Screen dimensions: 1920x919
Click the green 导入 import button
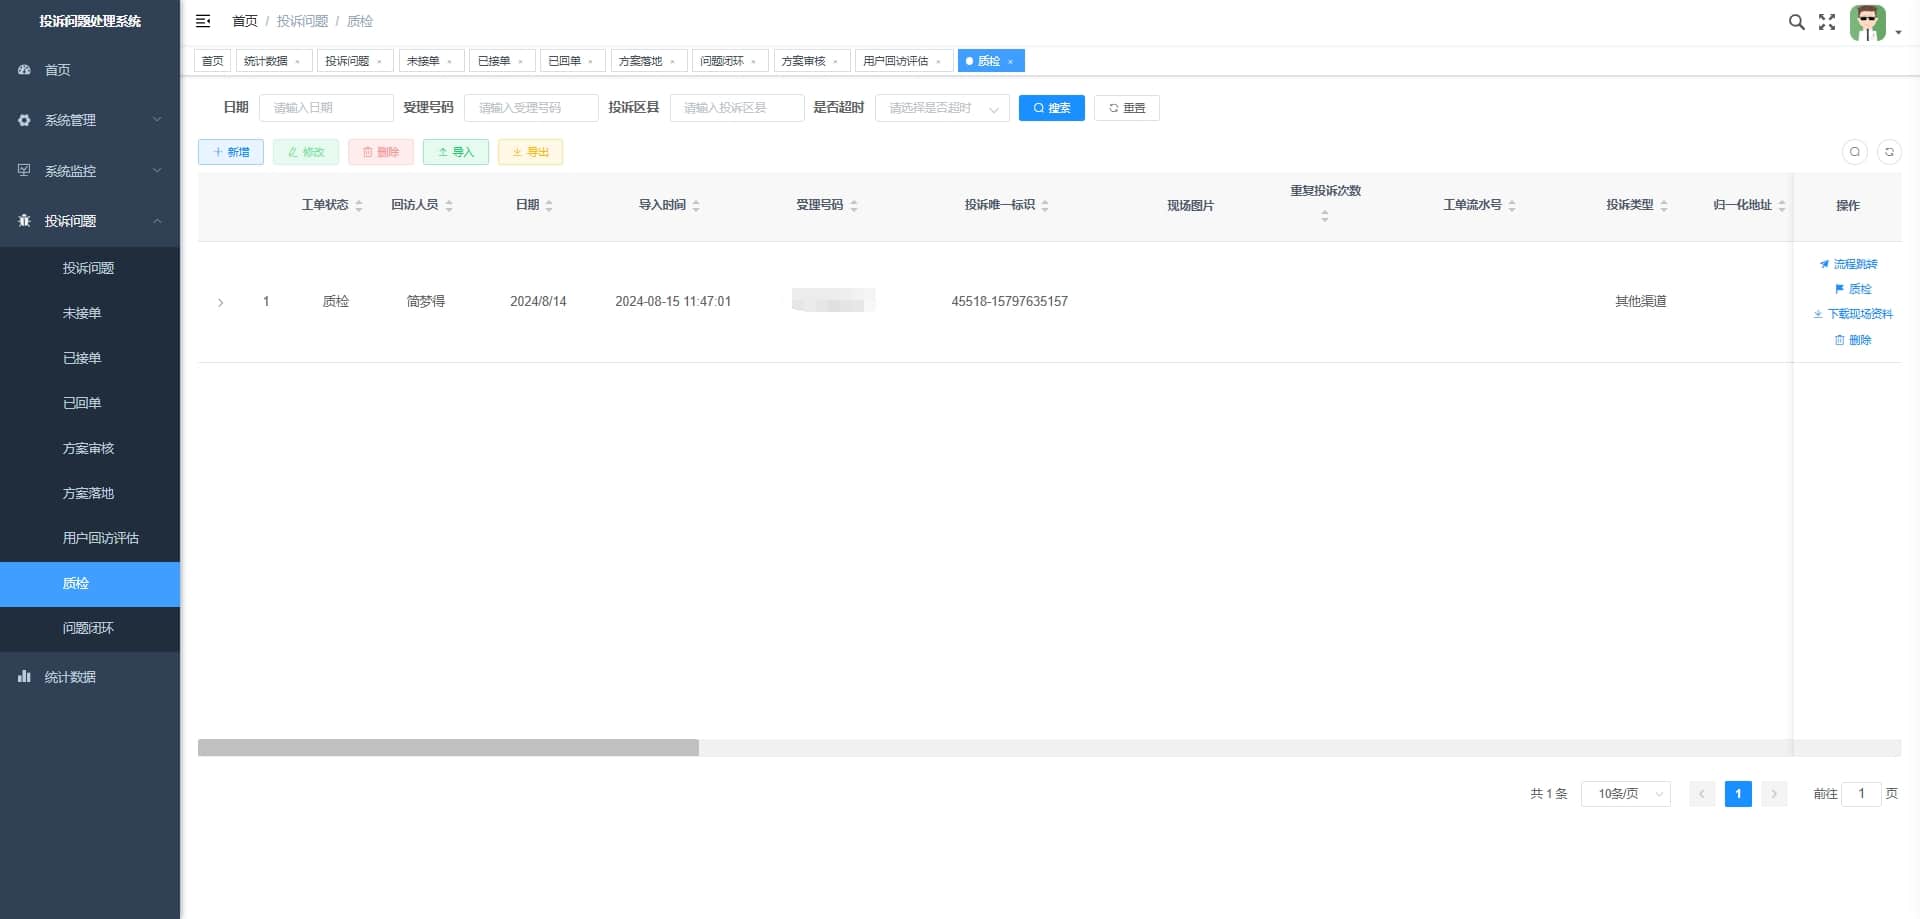456,152
